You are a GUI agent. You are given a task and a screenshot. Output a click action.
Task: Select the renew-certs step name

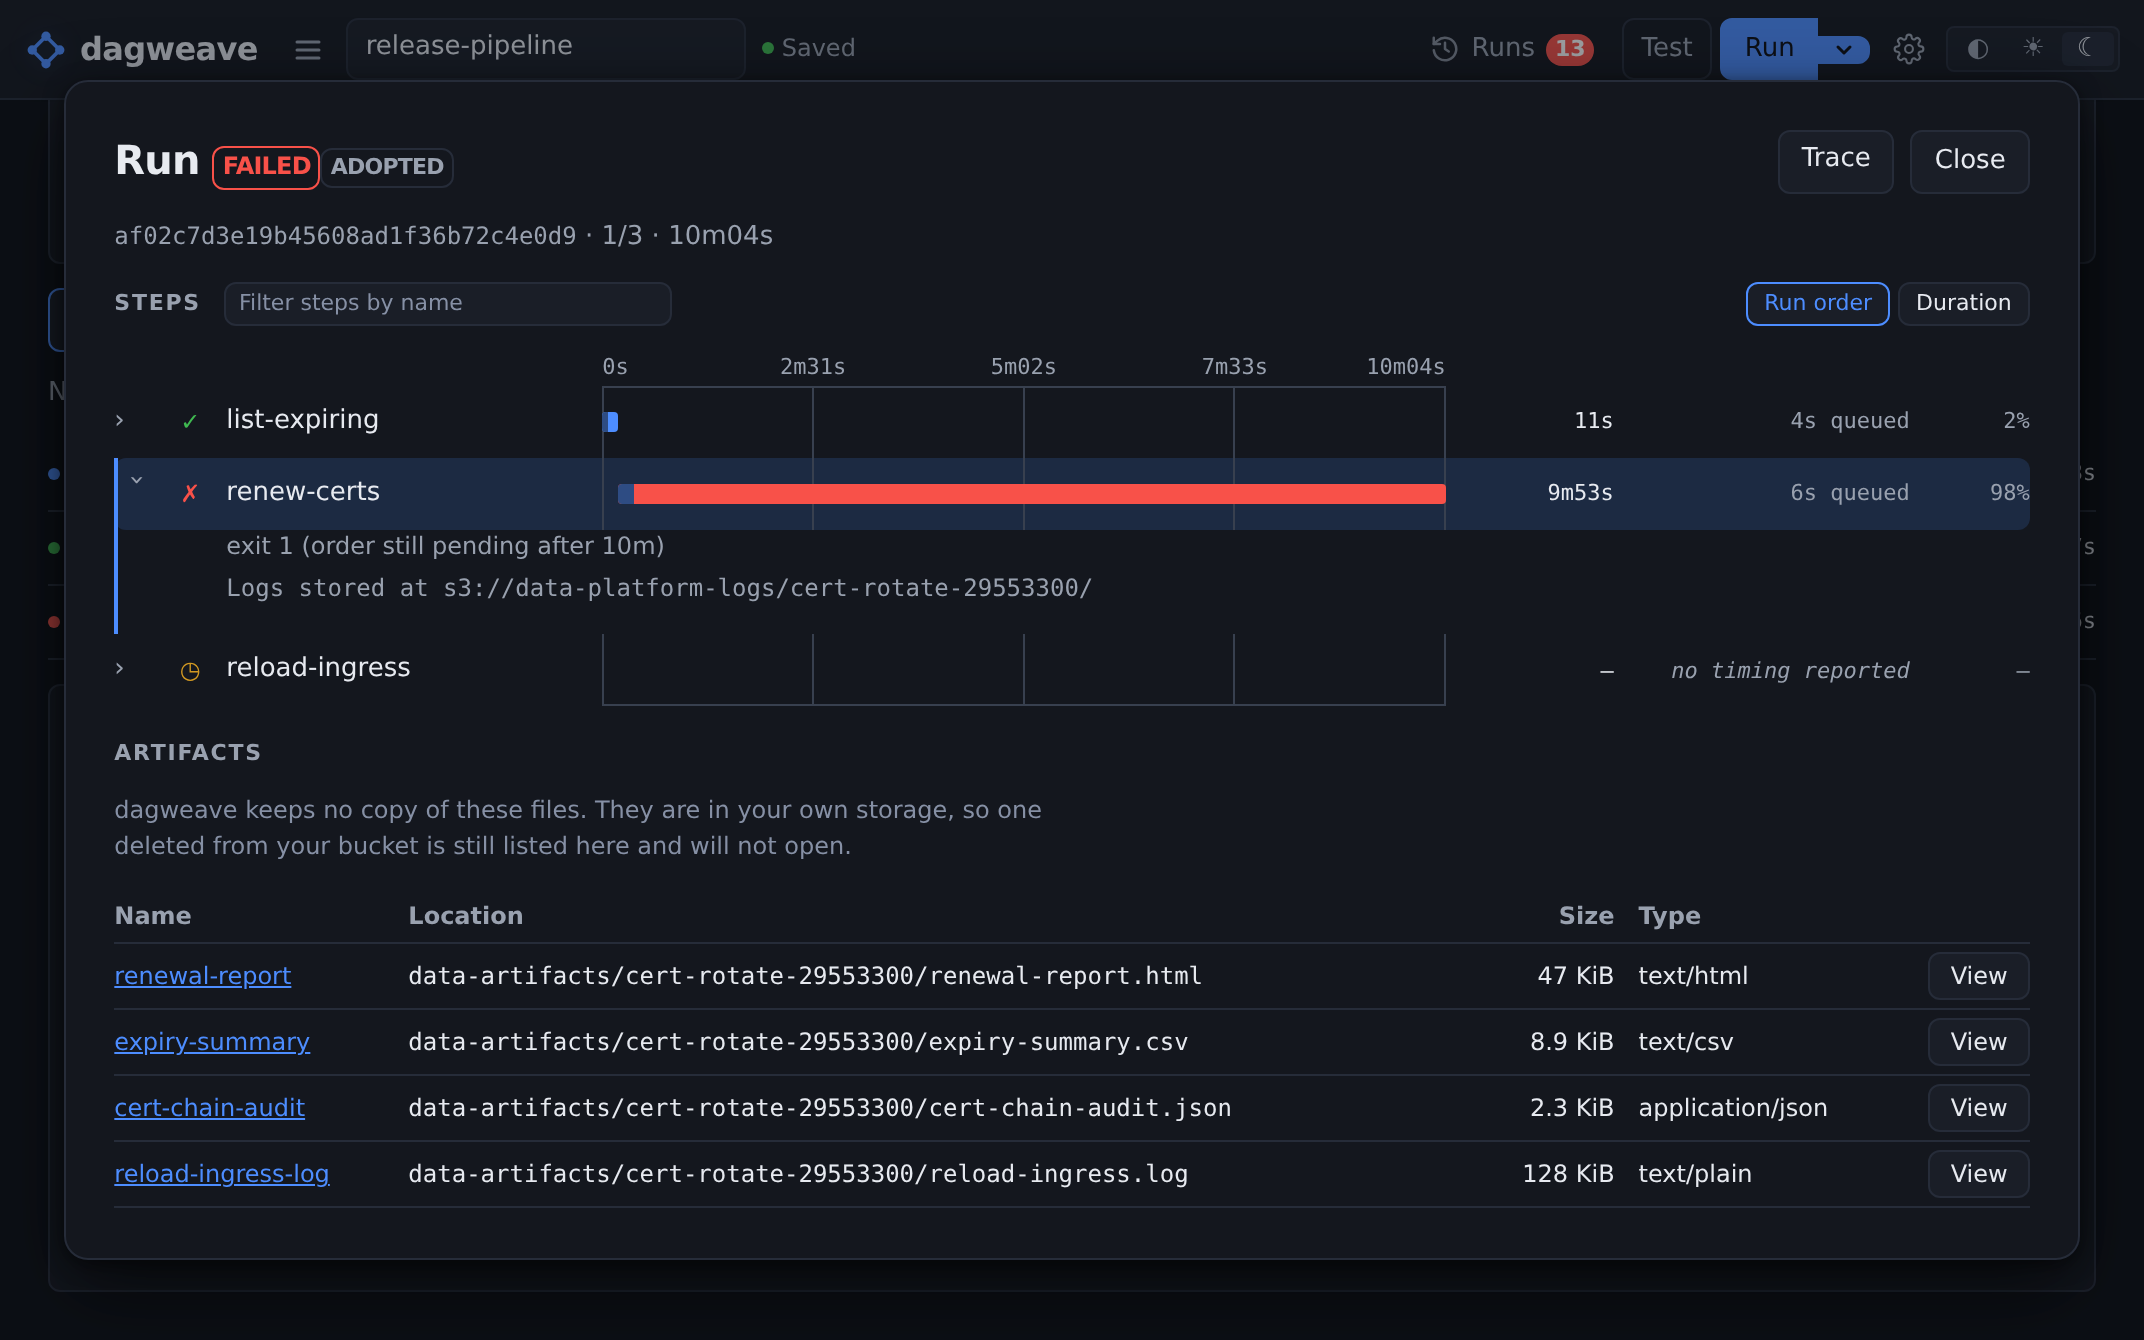[x=303, y=492]
